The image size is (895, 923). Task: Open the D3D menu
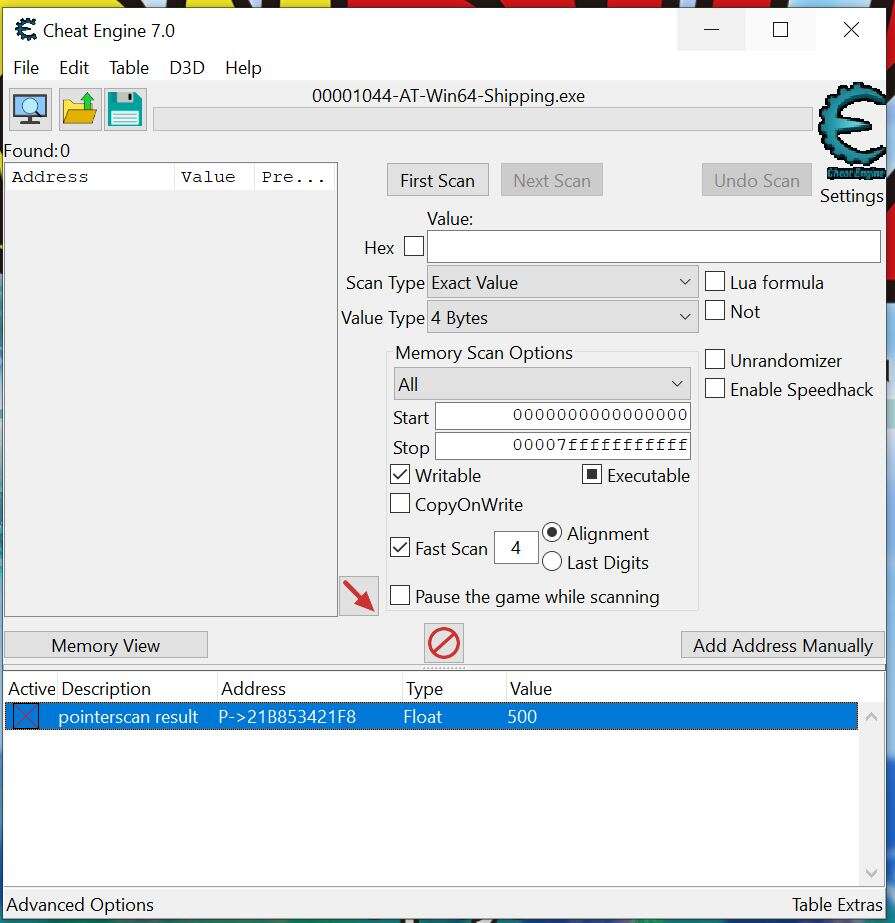tap(187, 68)
